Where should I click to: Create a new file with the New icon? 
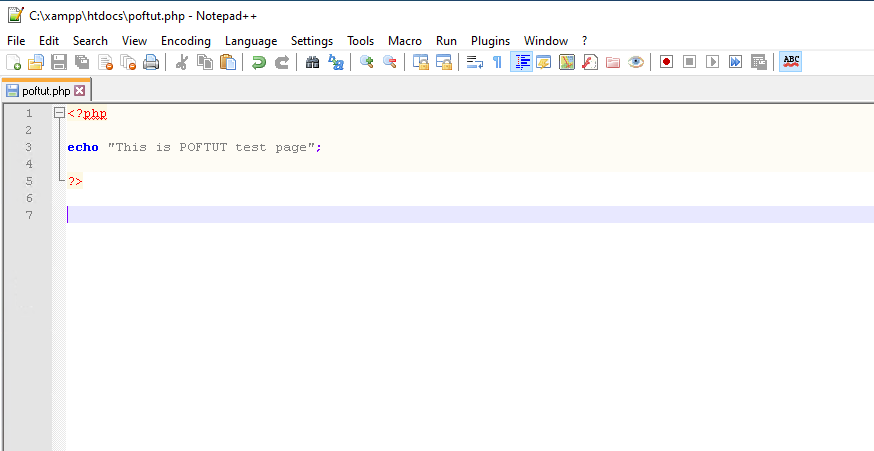pos(13,62)
